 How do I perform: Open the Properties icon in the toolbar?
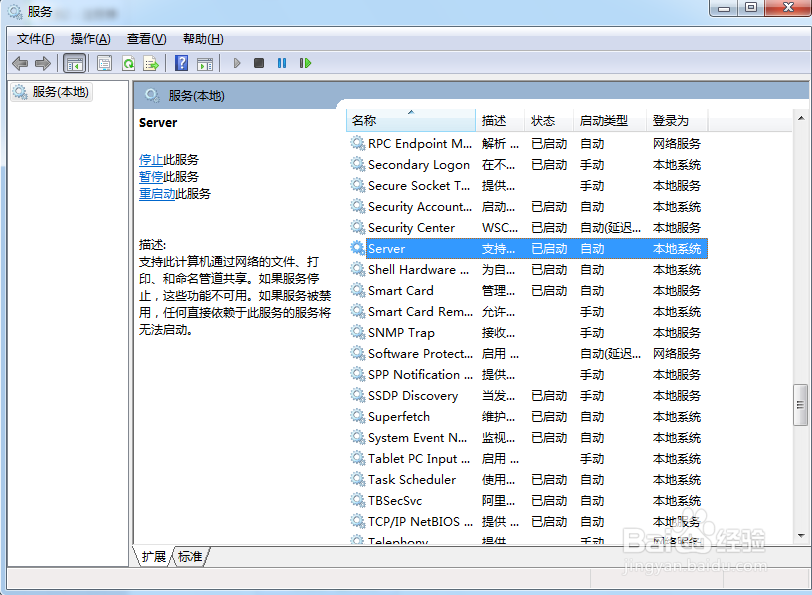point(104,63)
